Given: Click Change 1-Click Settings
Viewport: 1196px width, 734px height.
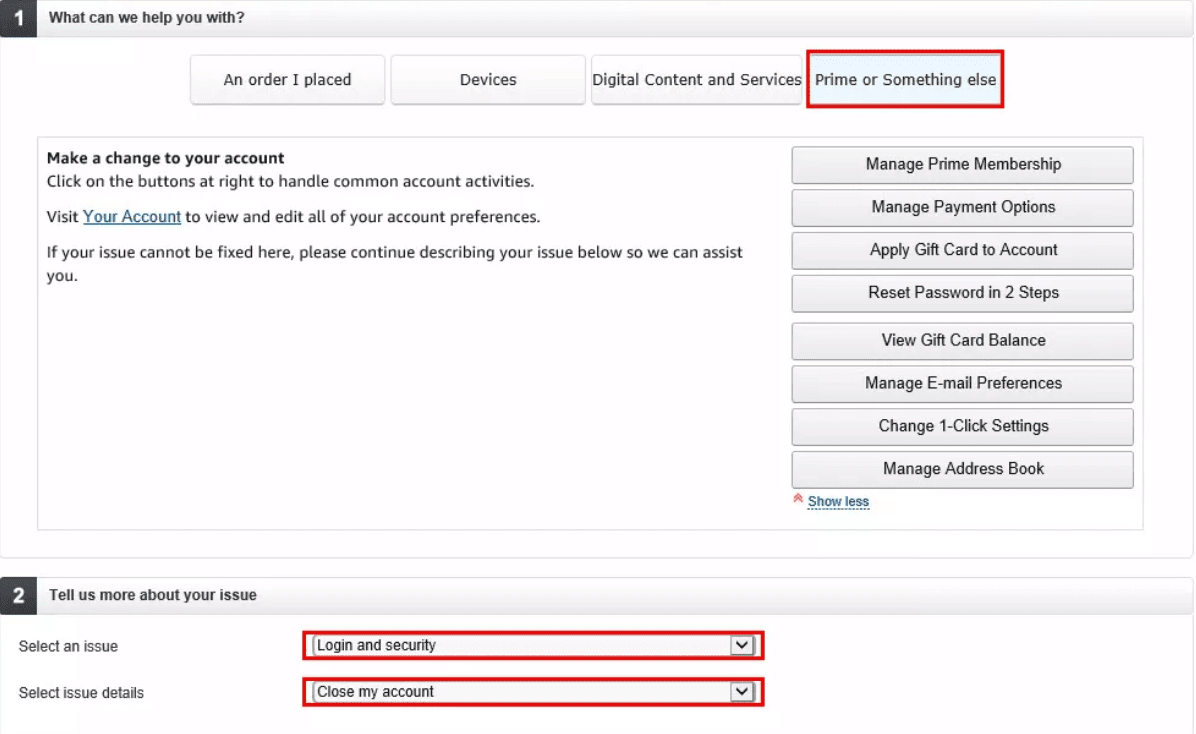Looking at the screenshot, I should click(961, 426).
